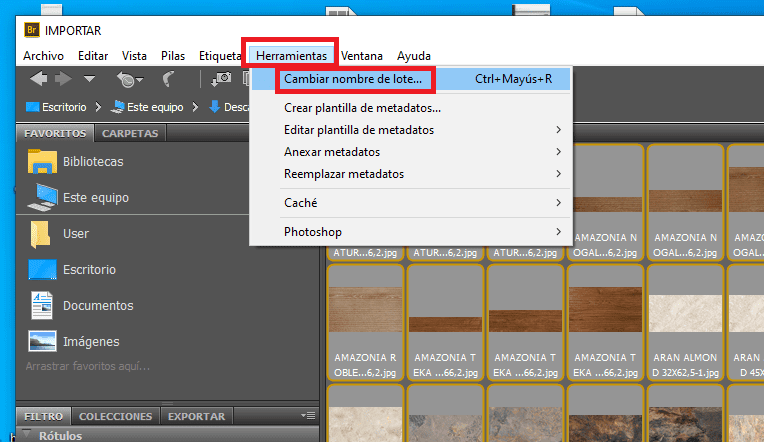
Task: Click the chevron after Este equipo in path
Action: tap(195, 107)
